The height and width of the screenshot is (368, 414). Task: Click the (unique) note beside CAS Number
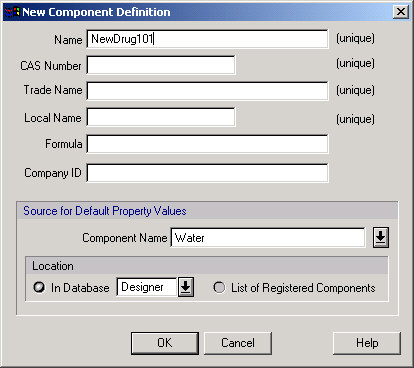coord(355,63)
